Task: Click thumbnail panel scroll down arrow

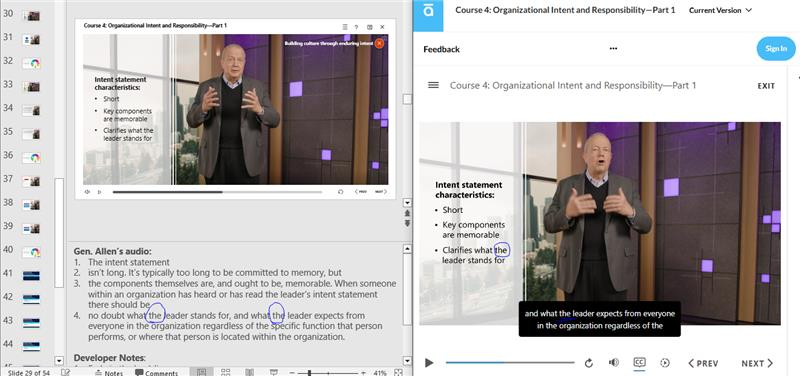Action: point(59,361)
